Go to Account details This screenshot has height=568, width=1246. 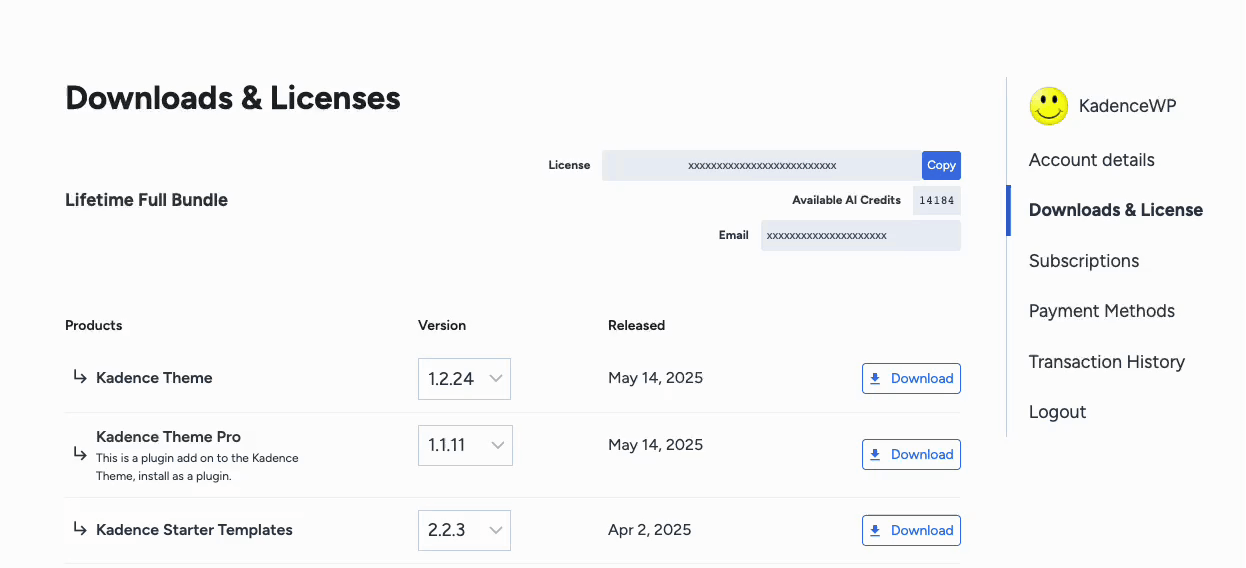[x=1091, y=160]
